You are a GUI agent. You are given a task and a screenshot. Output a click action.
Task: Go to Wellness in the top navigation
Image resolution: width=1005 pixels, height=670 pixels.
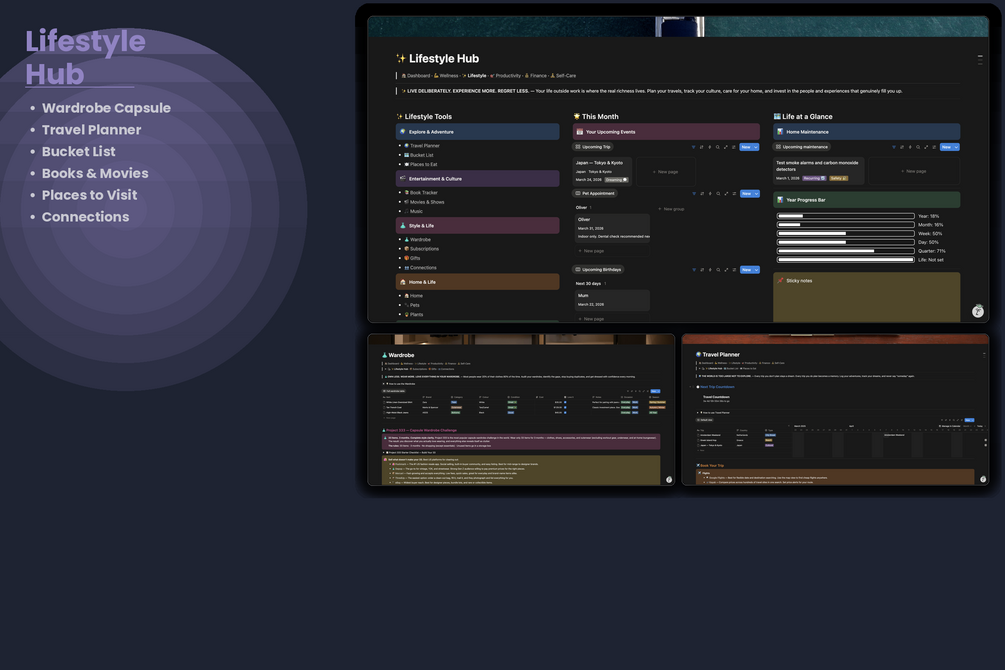(446, 76)
